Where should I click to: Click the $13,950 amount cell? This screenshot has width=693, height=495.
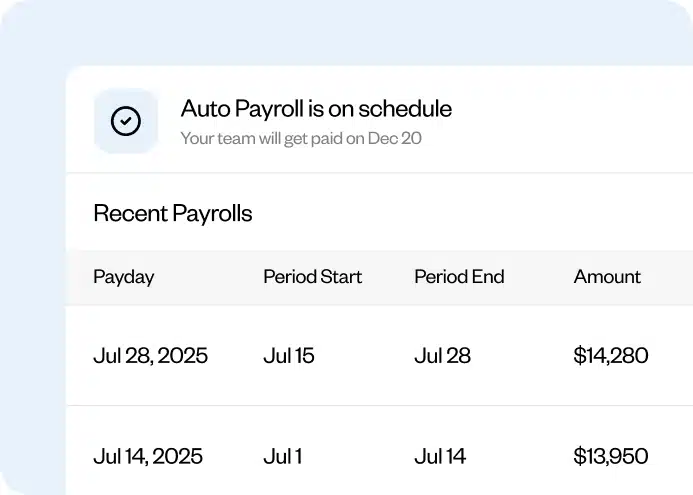(611, 456)
